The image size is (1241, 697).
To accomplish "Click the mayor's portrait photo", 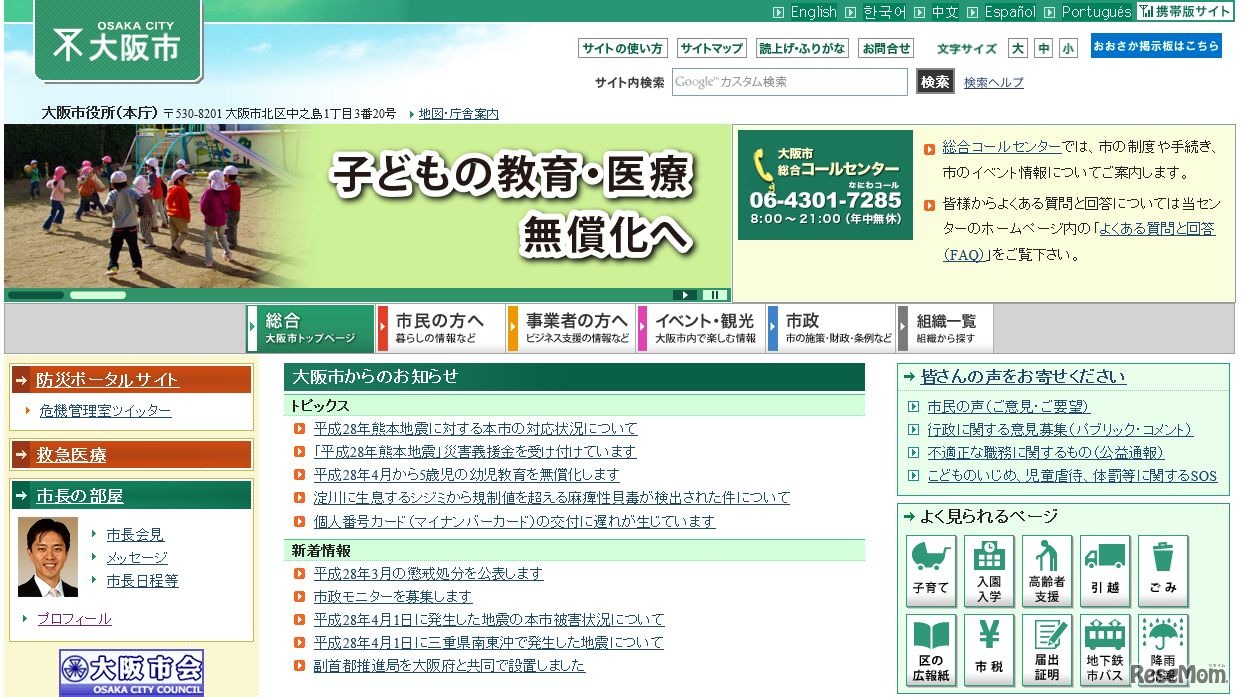I will coord(48,557).
